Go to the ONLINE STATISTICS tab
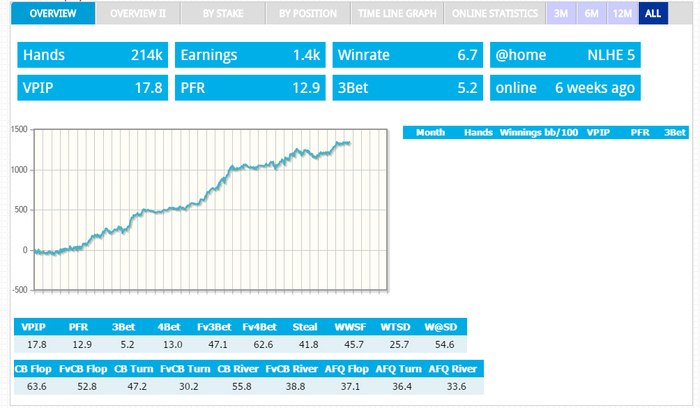 (495, 13)
